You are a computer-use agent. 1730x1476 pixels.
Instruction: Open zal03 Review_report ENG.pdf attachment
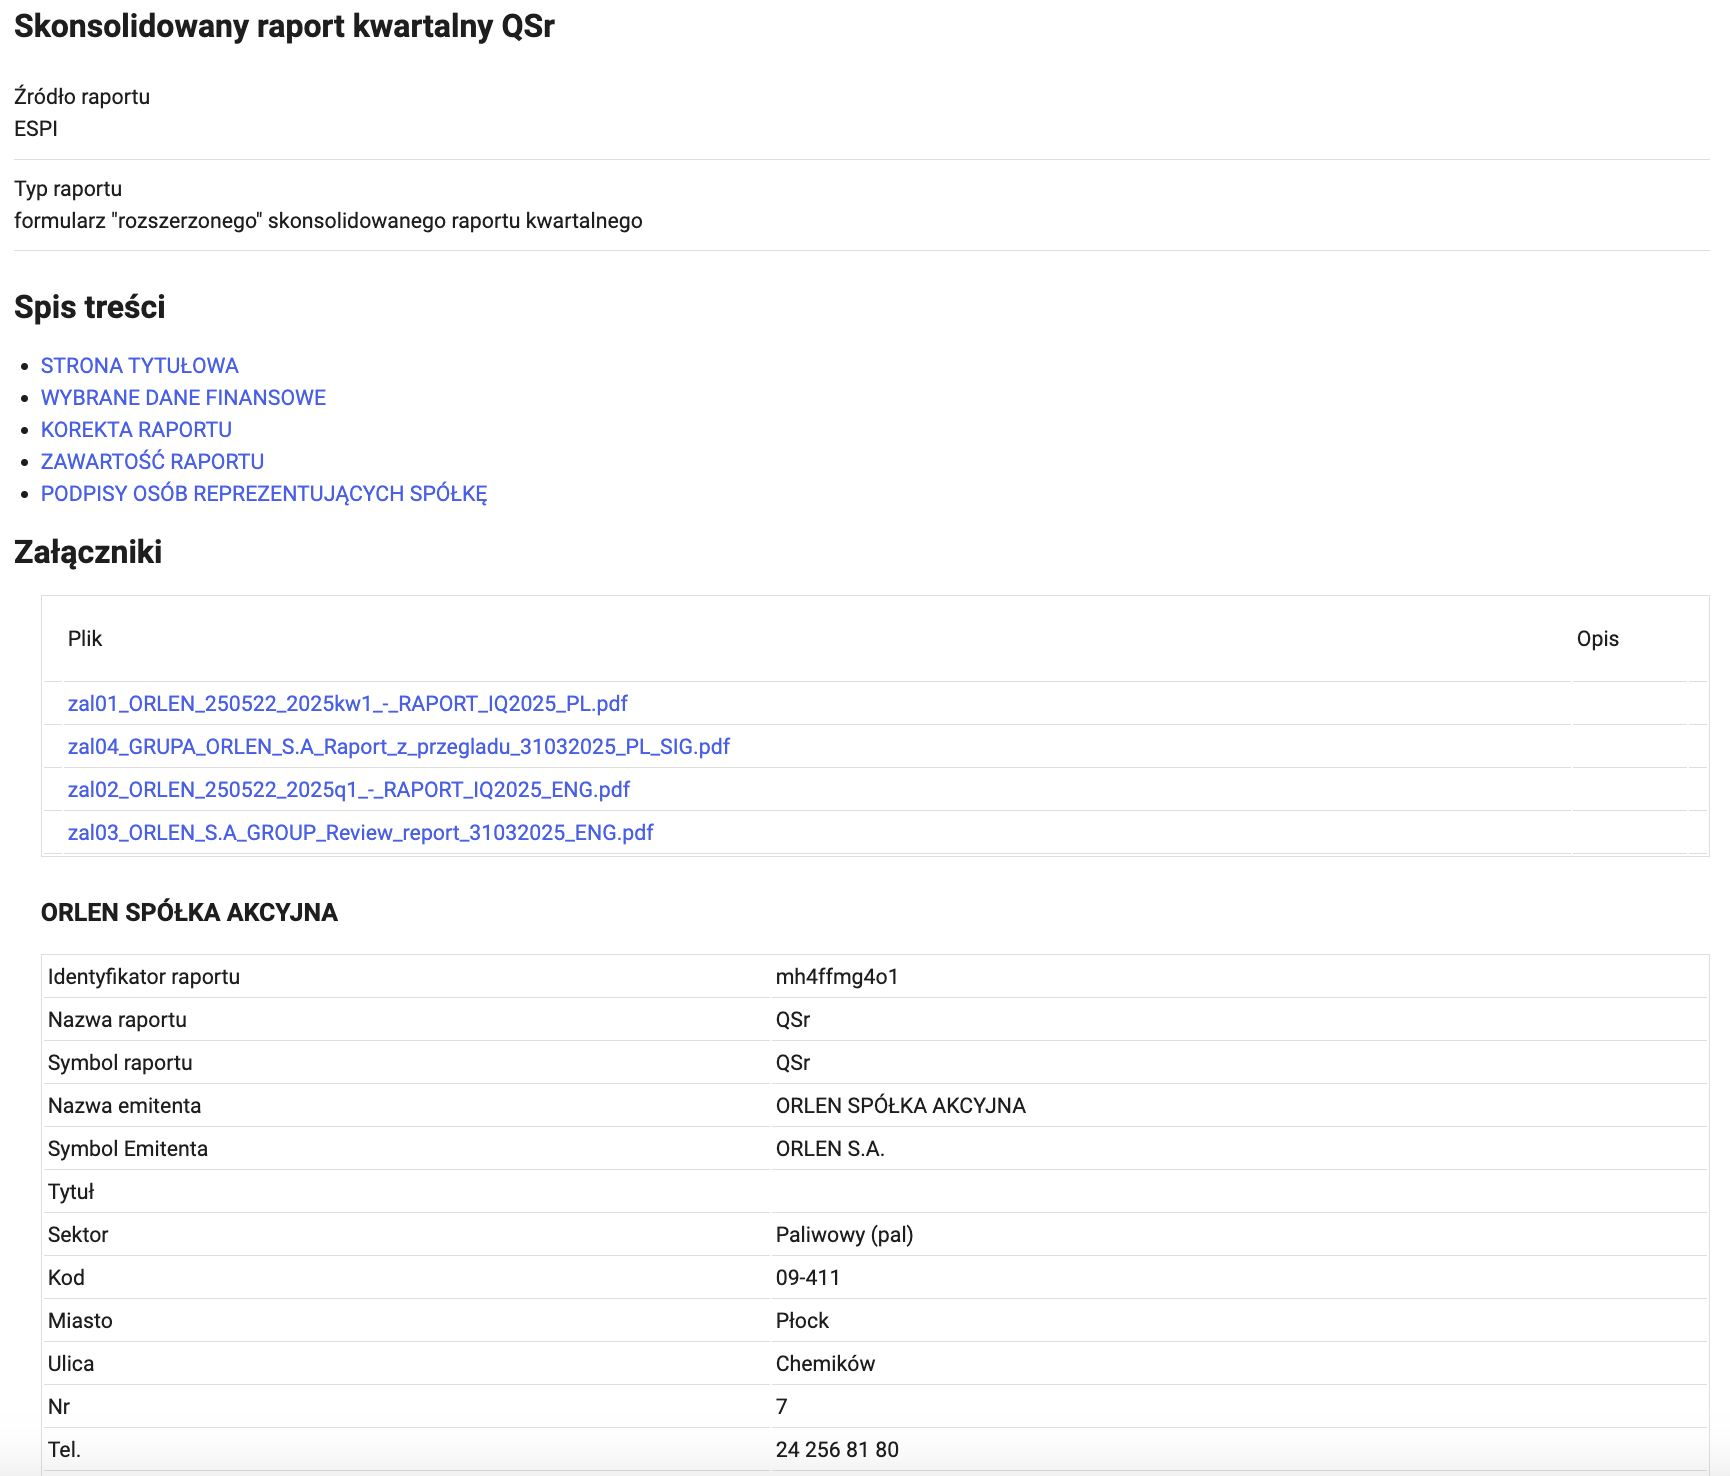360,833
